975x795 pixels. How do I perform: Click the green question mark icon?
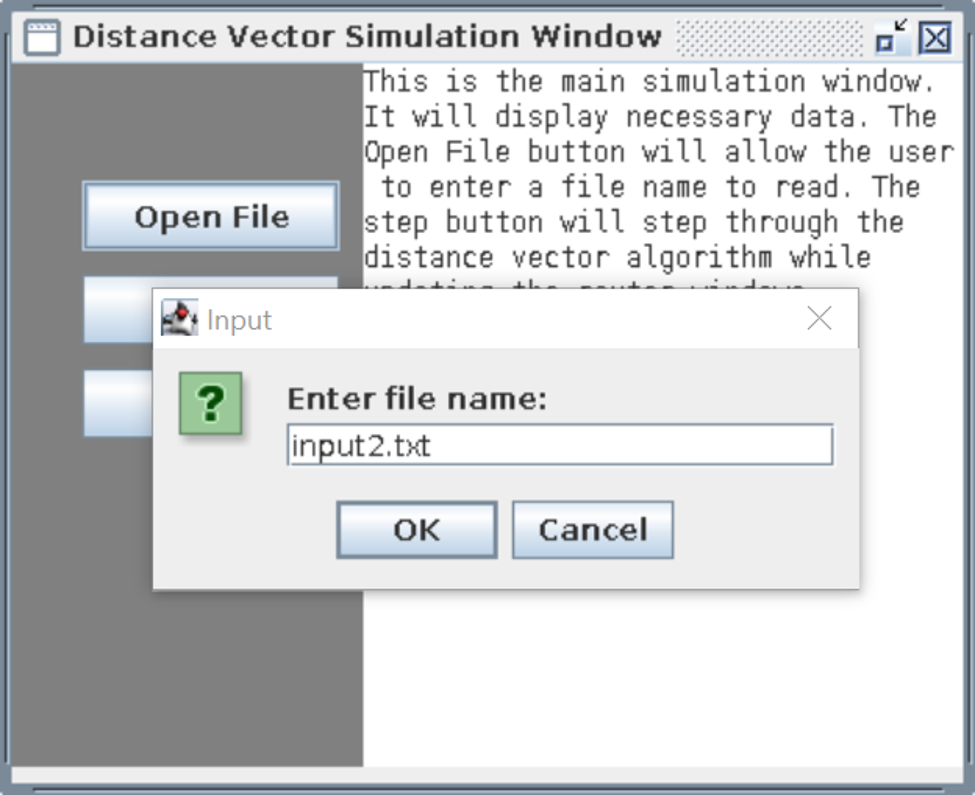pos(210,403)
